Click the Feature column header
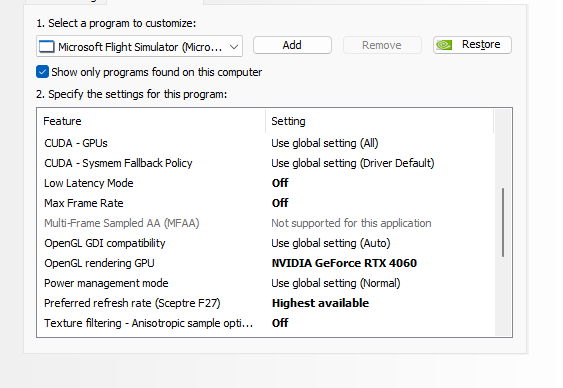Viewport: 563px width, 388px height. [62, 121]
